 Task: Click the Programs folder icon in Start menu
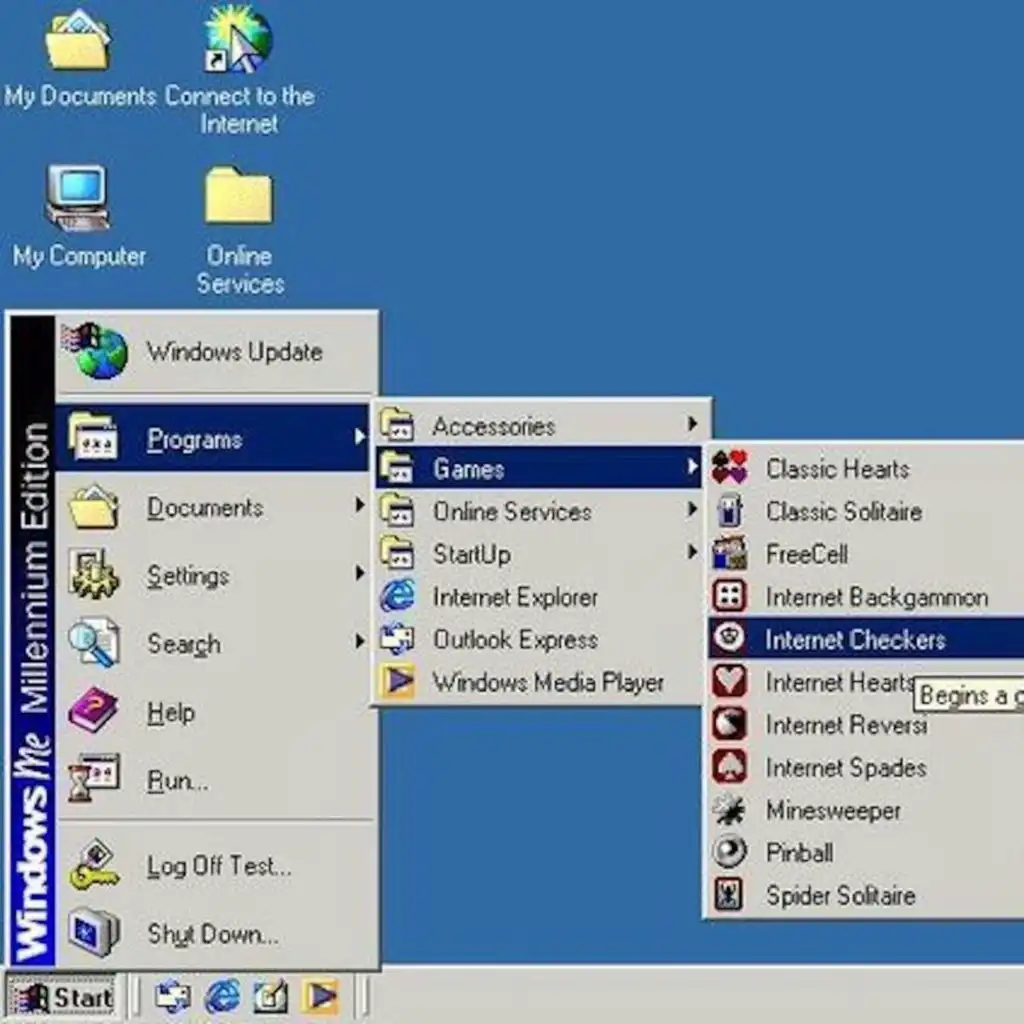coord(94,437)
